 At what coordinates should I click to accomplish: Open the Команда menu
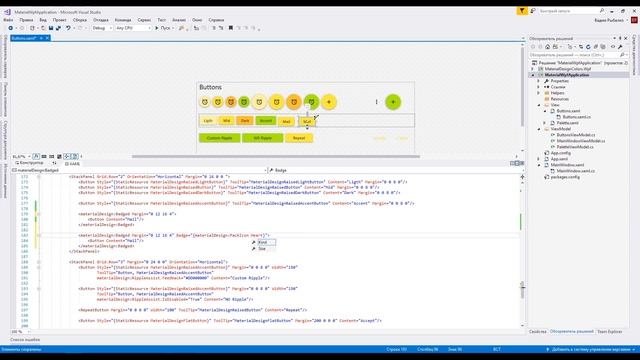tap(123, 20)
